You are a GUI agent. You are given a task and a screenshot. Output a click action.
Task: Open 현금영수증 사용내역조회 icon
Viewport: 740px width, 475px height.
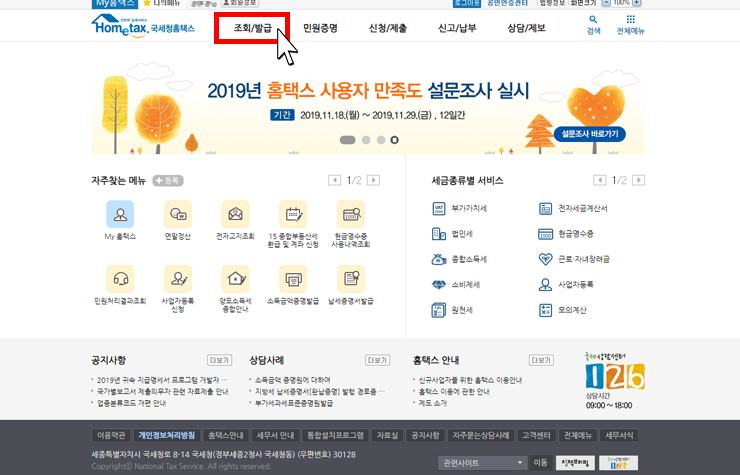(x=351, y=214)
